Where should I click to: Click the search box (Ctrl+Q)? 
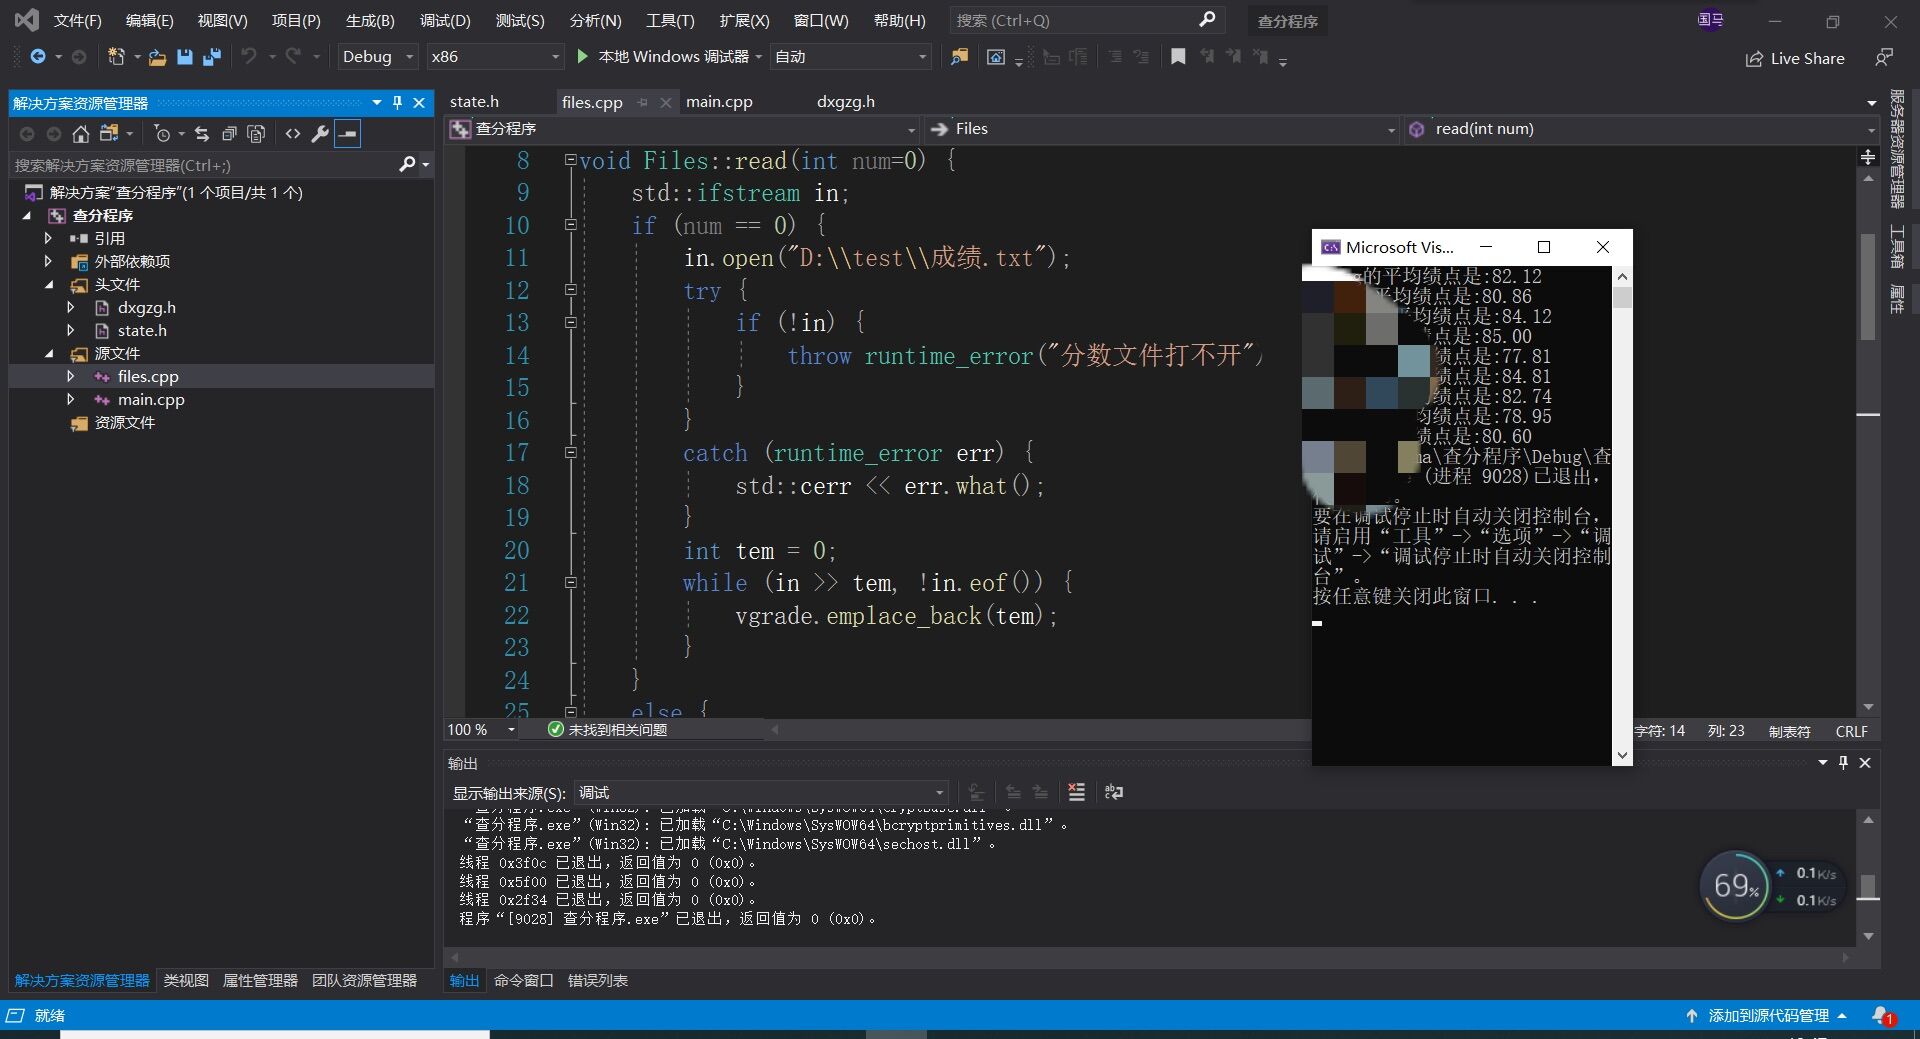(x=1085, y=20)
